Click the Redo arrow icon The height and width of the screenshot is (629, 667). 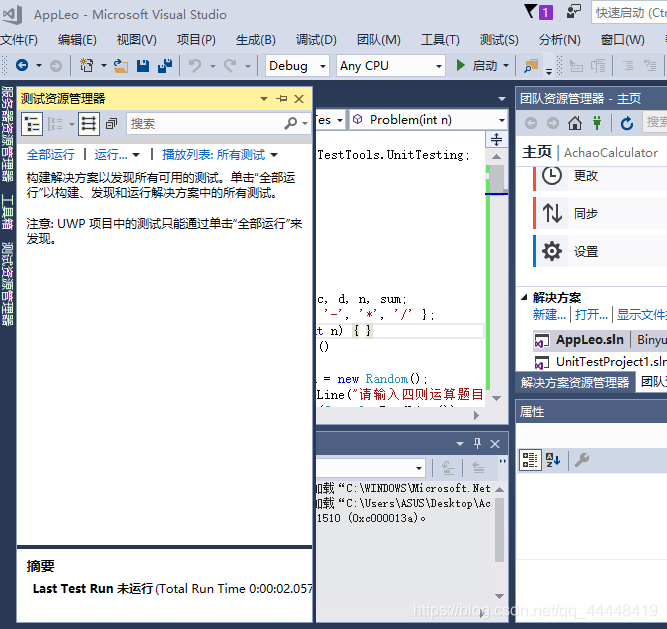pos(230,65)
